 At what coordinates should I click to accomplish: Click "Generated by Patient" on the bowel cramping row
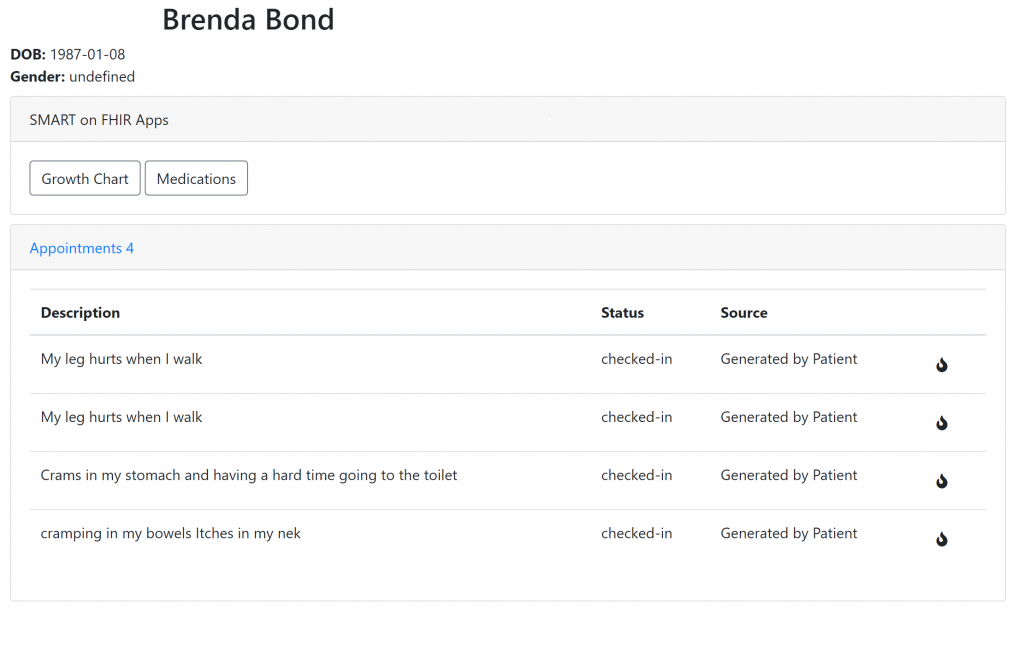789,533
